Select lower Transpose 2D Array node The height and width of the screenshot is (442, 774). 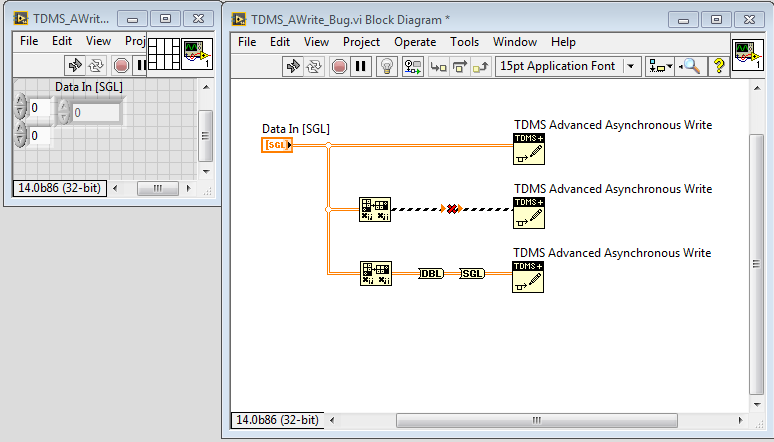376,274
